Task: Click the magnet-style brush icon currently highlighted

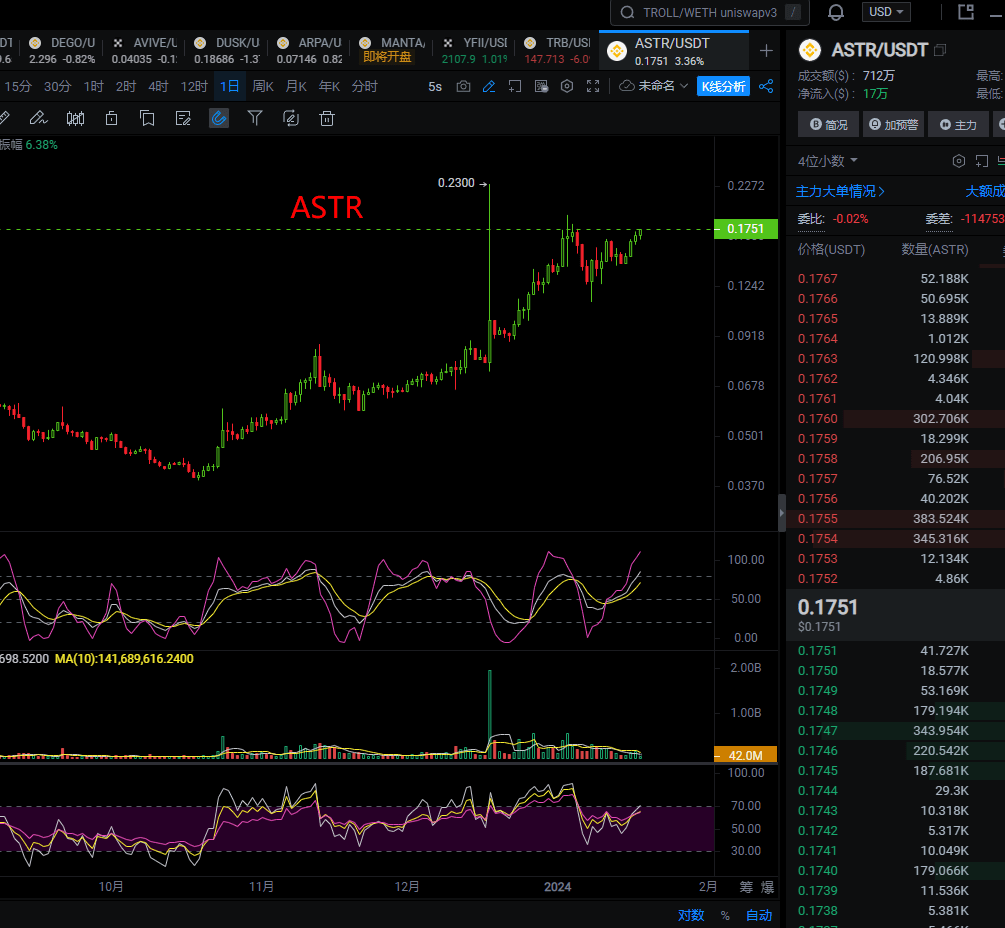Action: coord(217,118)
